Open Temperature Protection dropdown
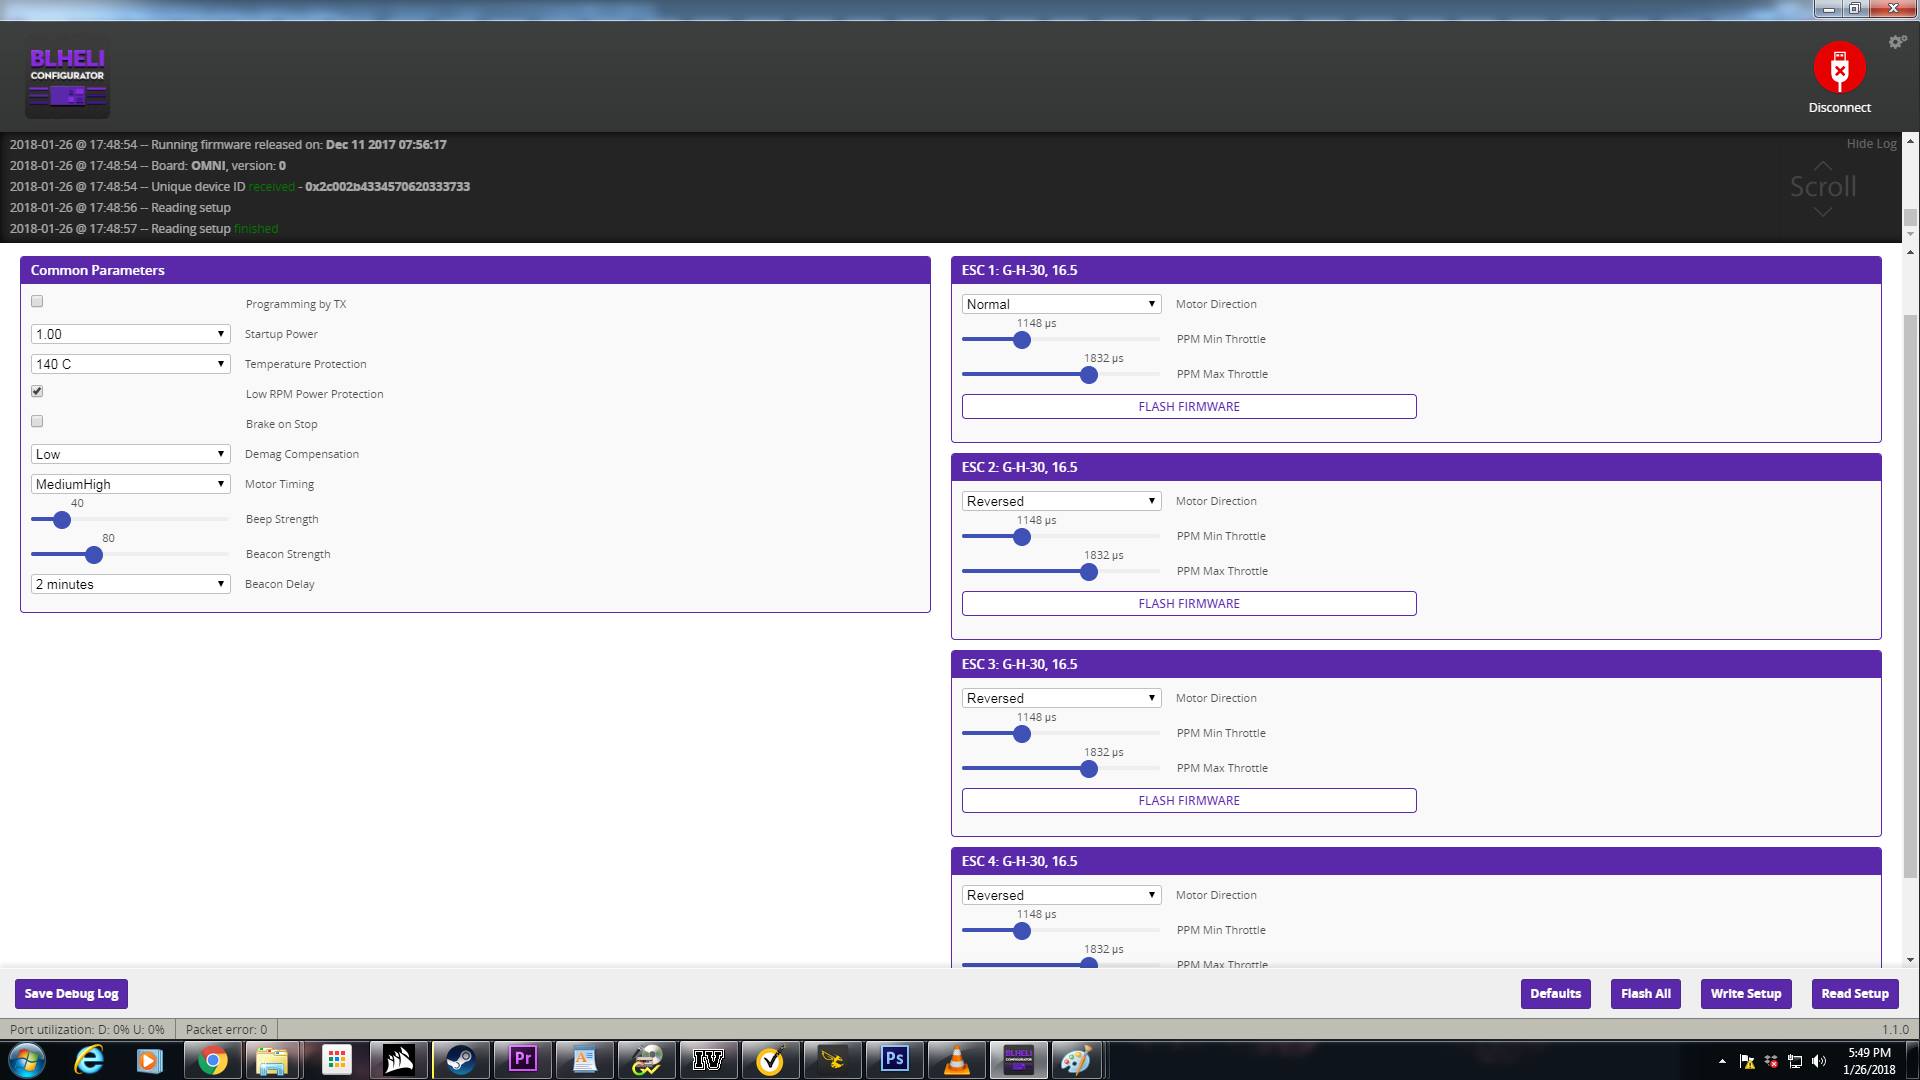Screen dimensions: 1920x1080 130,364
